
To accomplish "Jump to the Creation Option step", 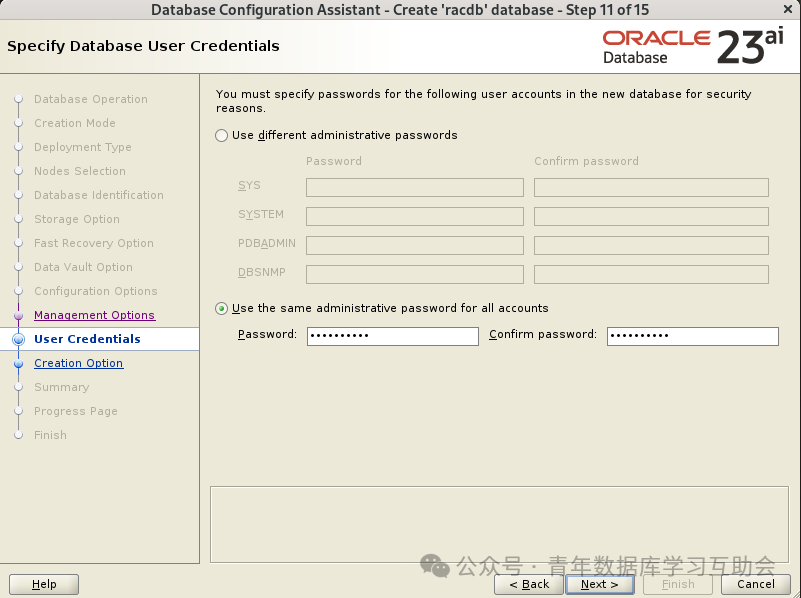I will coord(79,363).
